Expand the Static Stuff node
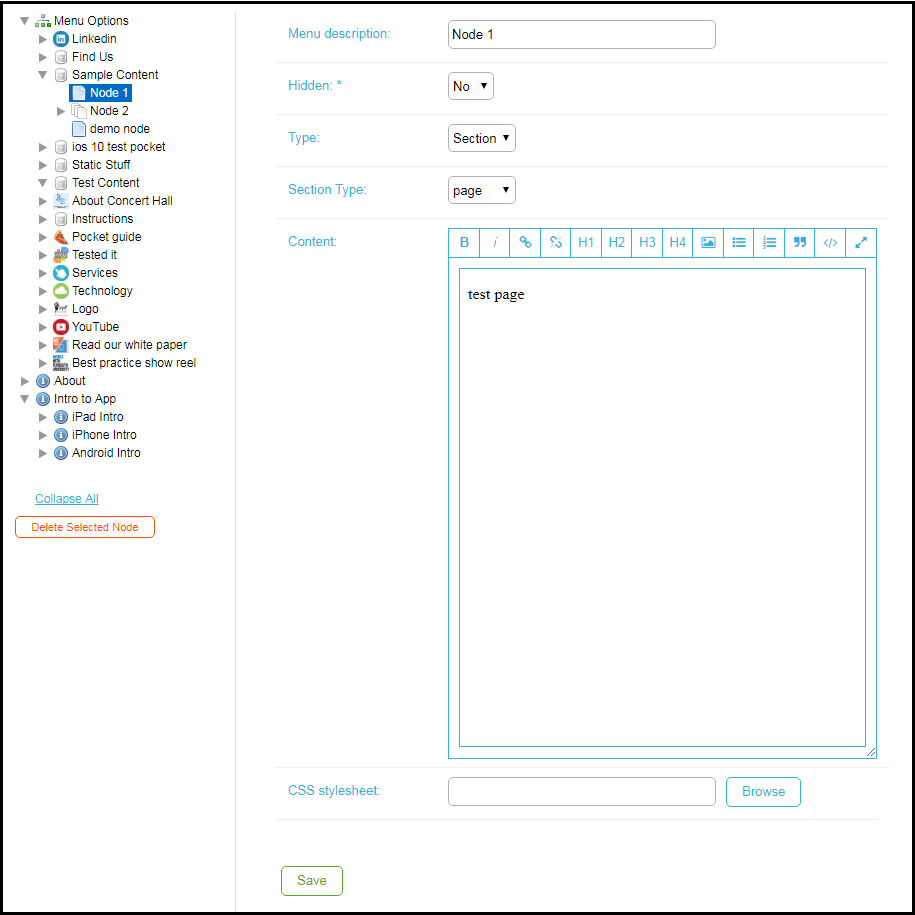The width and height of the screenshot is (915, 915). click(43, 165)
